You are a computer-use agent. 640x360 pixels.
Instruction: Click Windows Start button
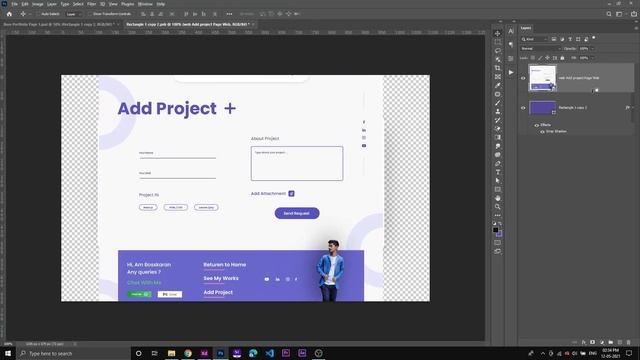8,353
